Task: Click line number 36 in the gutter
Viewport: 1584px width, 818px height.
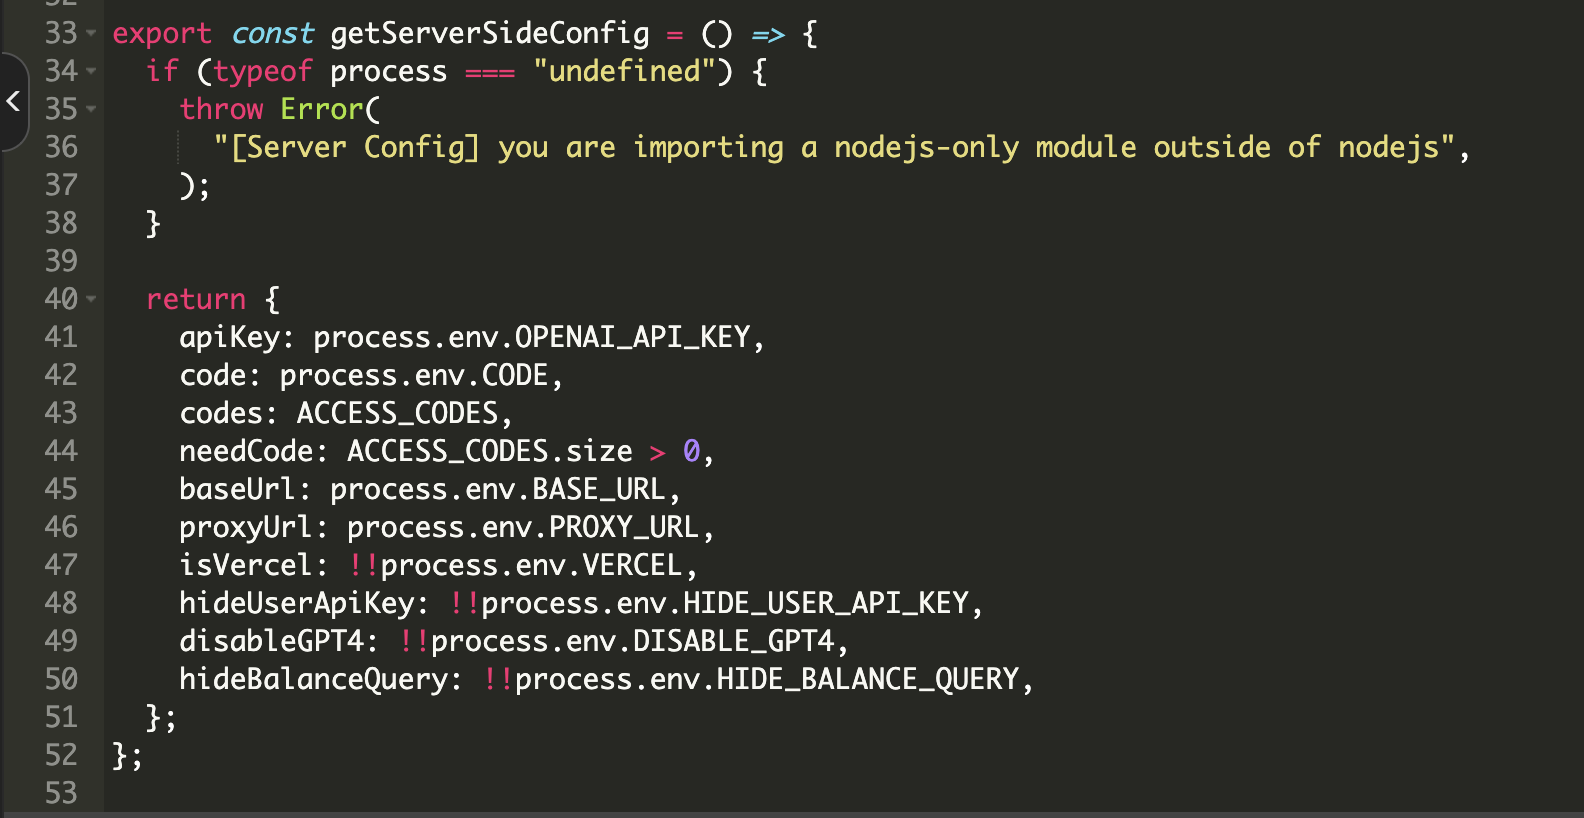Action: tap(61, 148)
